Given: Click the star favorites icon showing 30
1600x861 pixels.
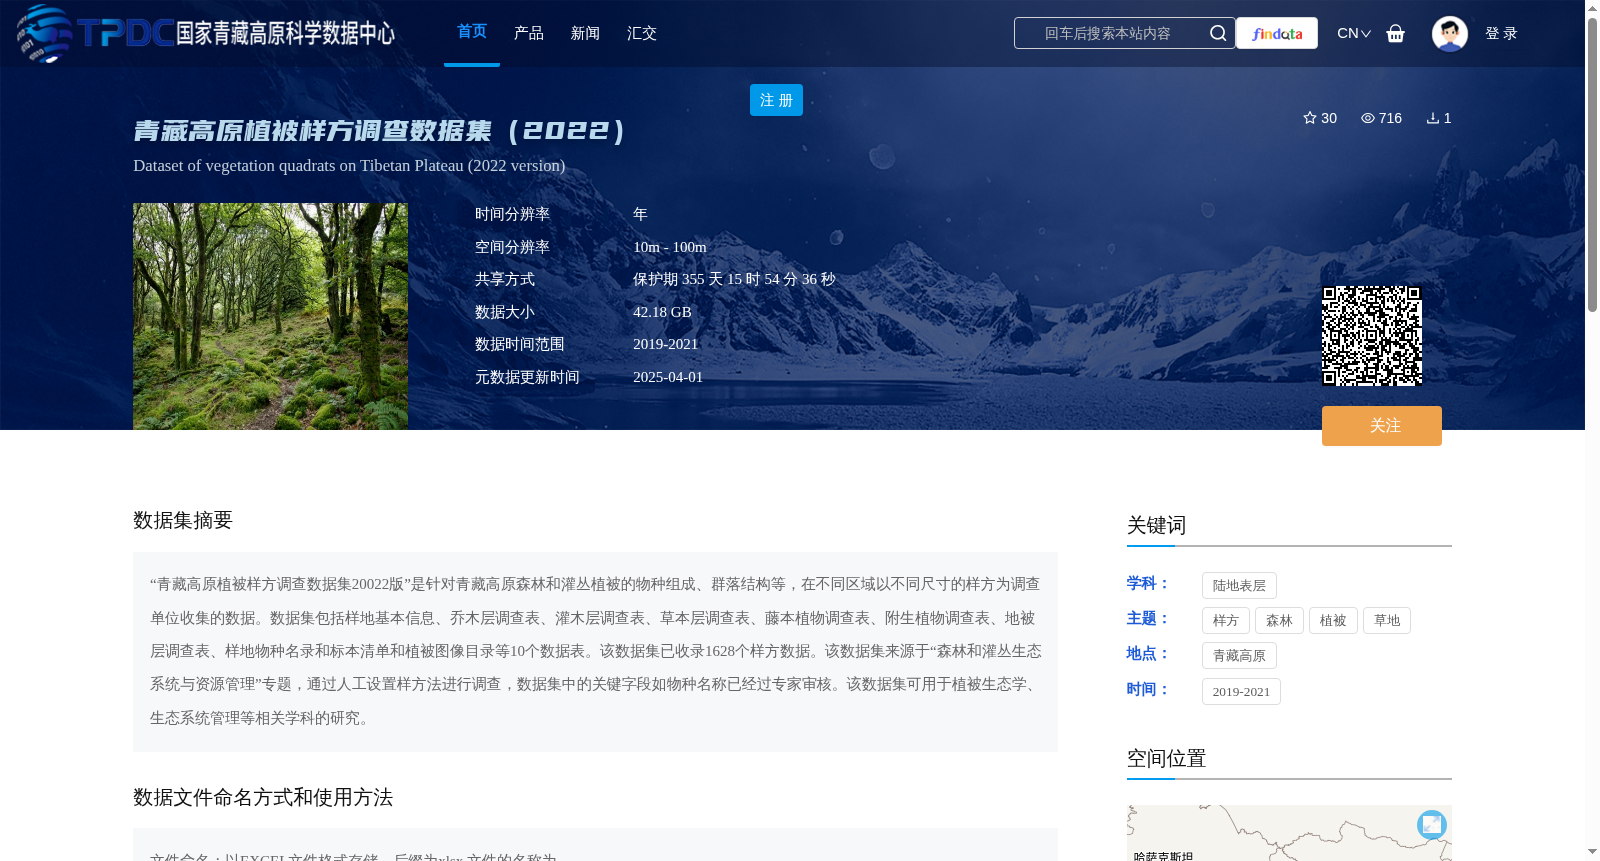Looking at the screenshot, I should 1310,118.
